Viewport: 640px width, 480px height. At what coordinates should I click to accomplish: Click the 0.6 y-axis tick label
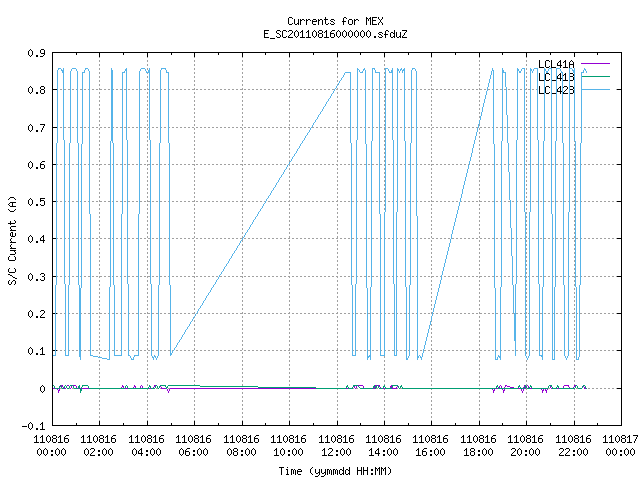click(x=36, y=165)
